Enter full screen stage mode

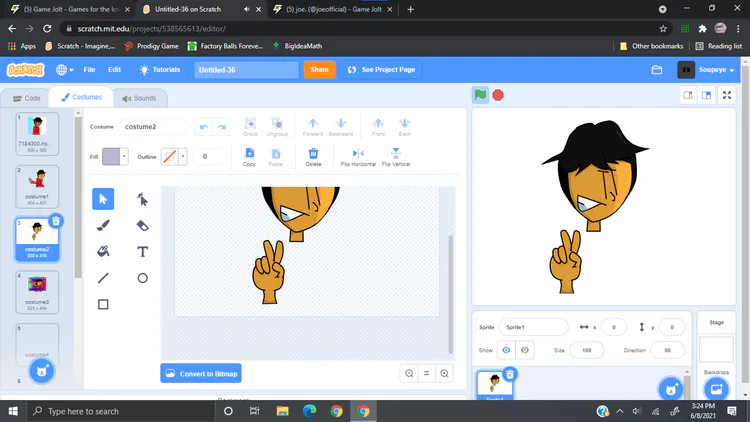point(727,95)
